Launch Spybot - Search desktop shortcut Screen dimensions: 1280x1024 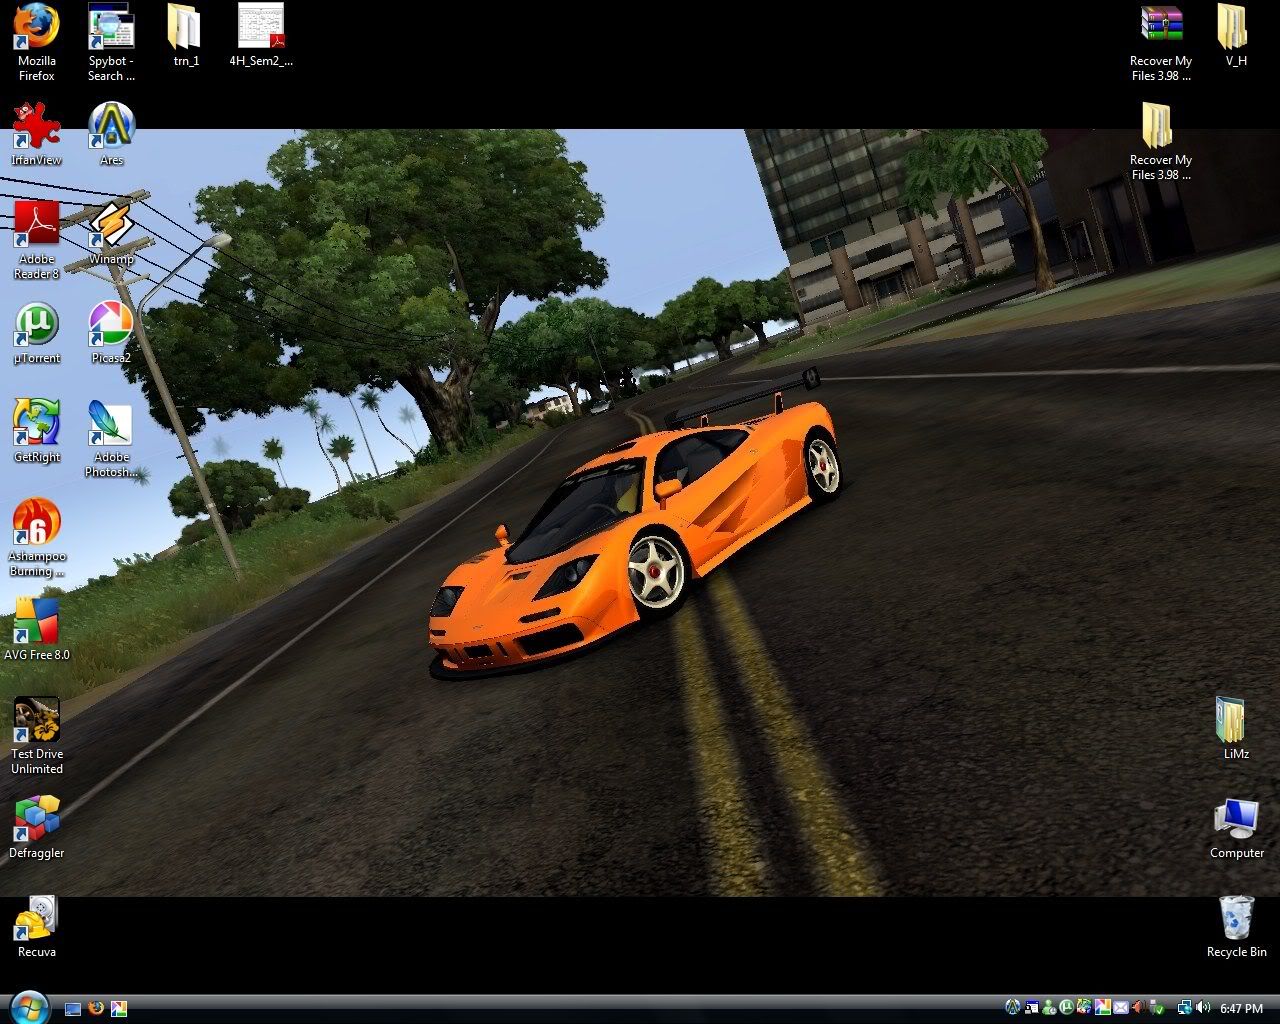pos(111,42)
